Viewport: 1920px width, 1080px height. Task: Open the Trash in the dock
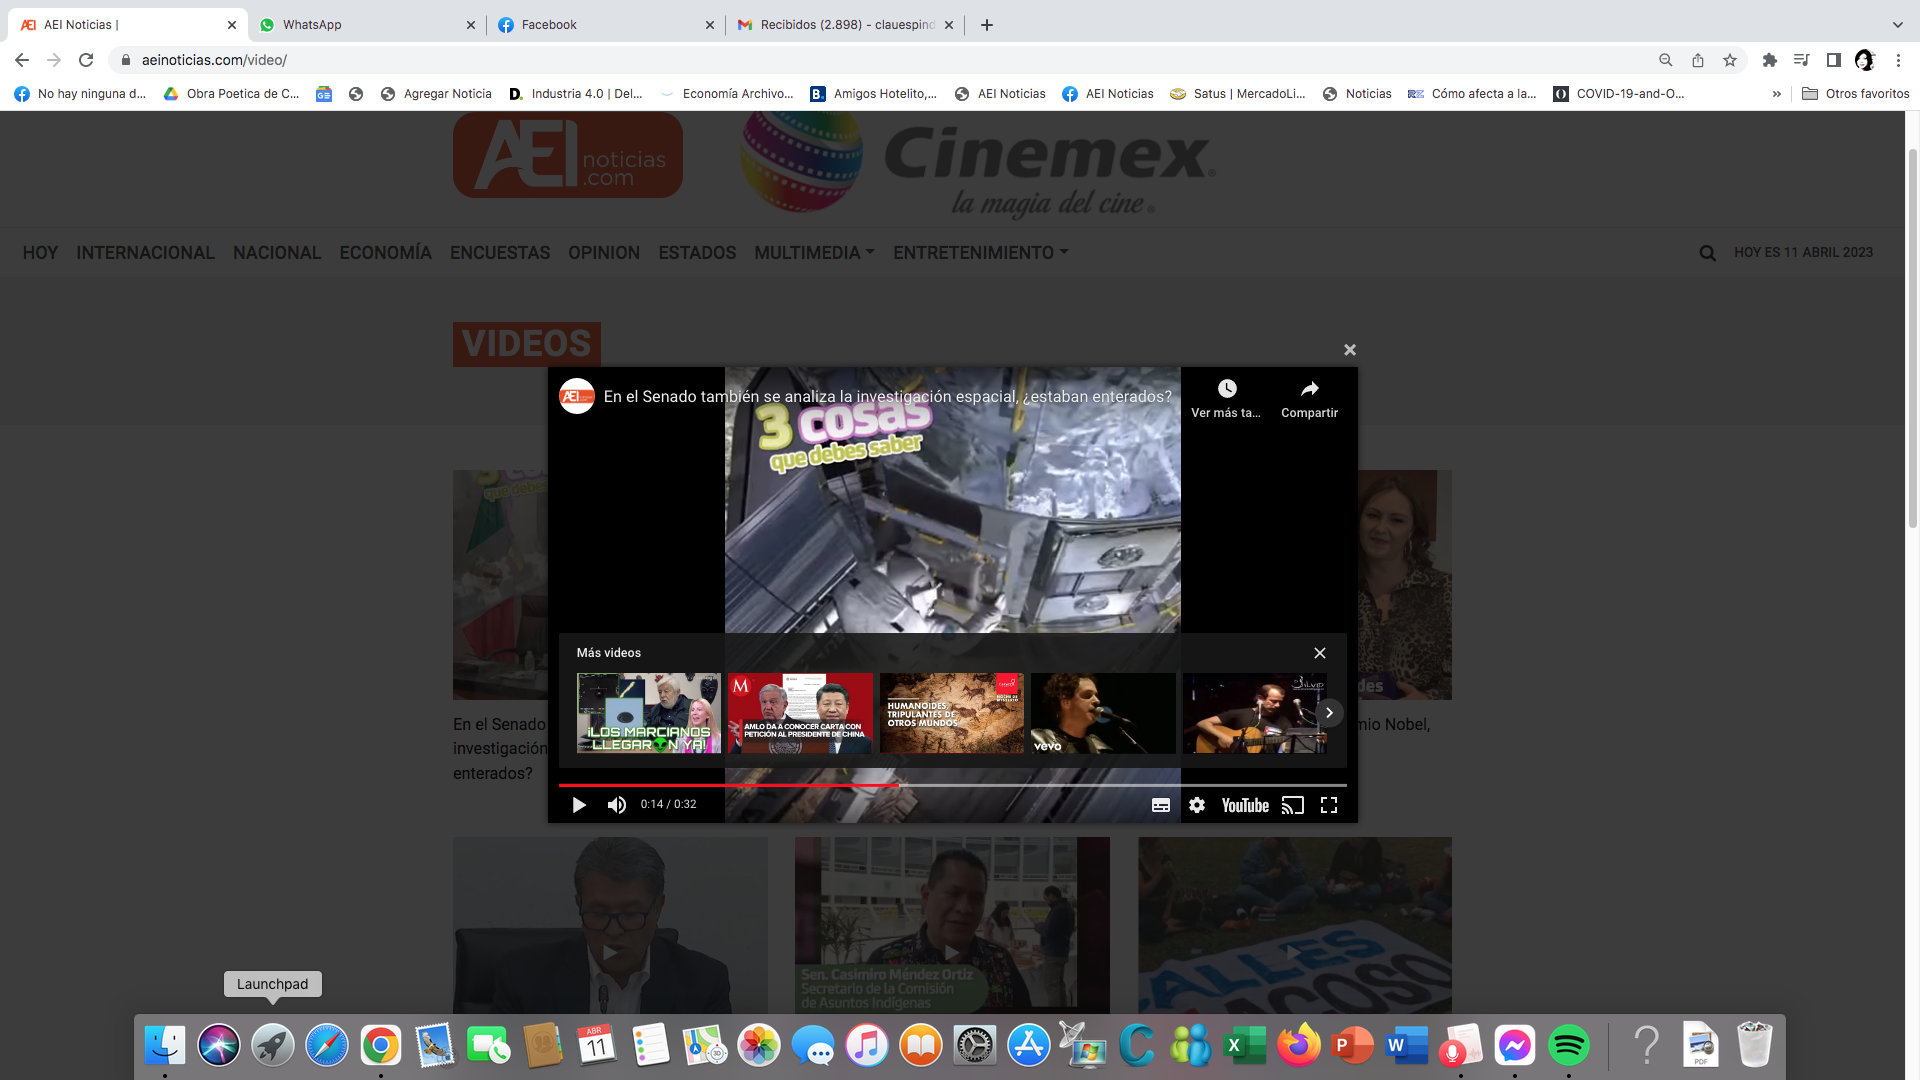pos(1755,1046)
